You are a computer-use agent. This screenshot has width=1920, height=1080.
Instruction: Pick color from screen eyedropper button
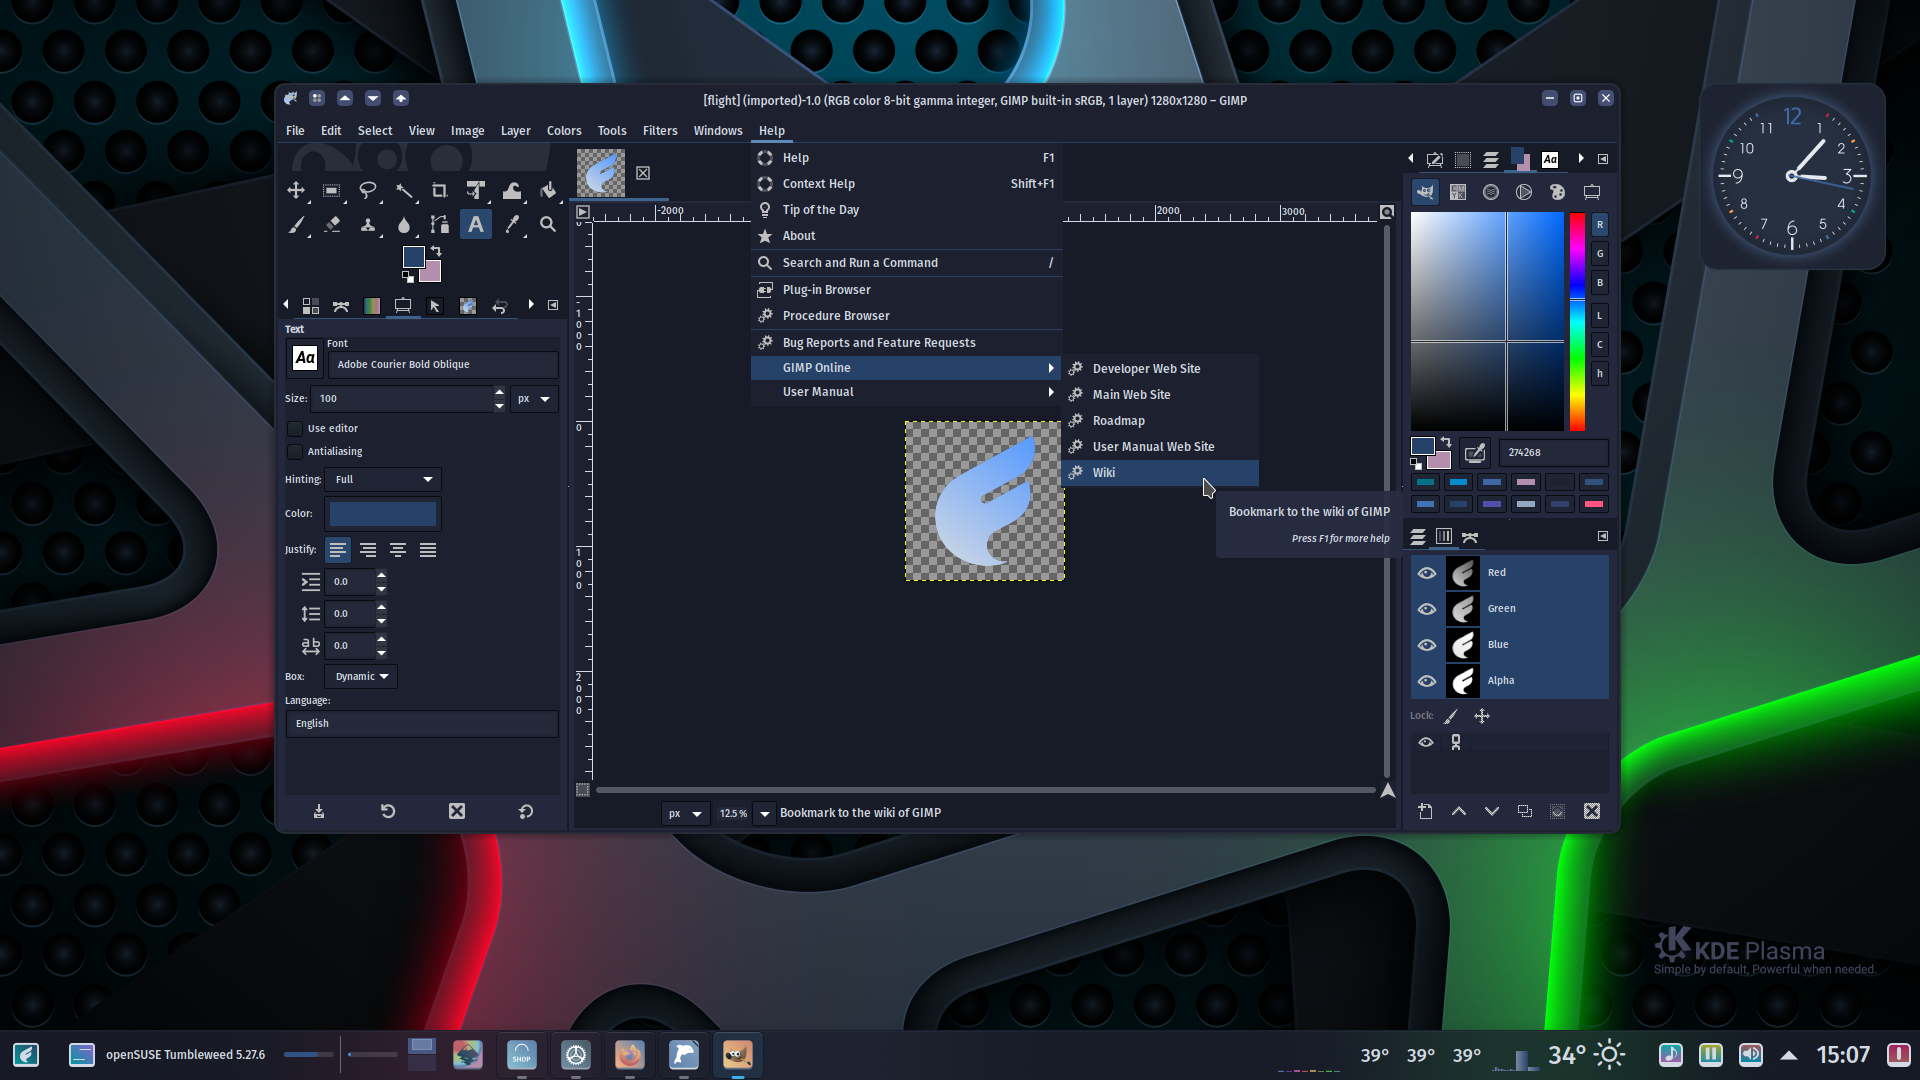pos(1474,453)
